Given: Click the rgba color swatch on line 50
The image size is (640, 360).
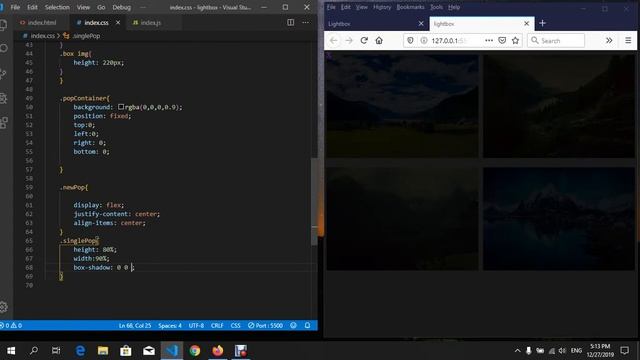Looking at the screenshot, I should [121, 107].
